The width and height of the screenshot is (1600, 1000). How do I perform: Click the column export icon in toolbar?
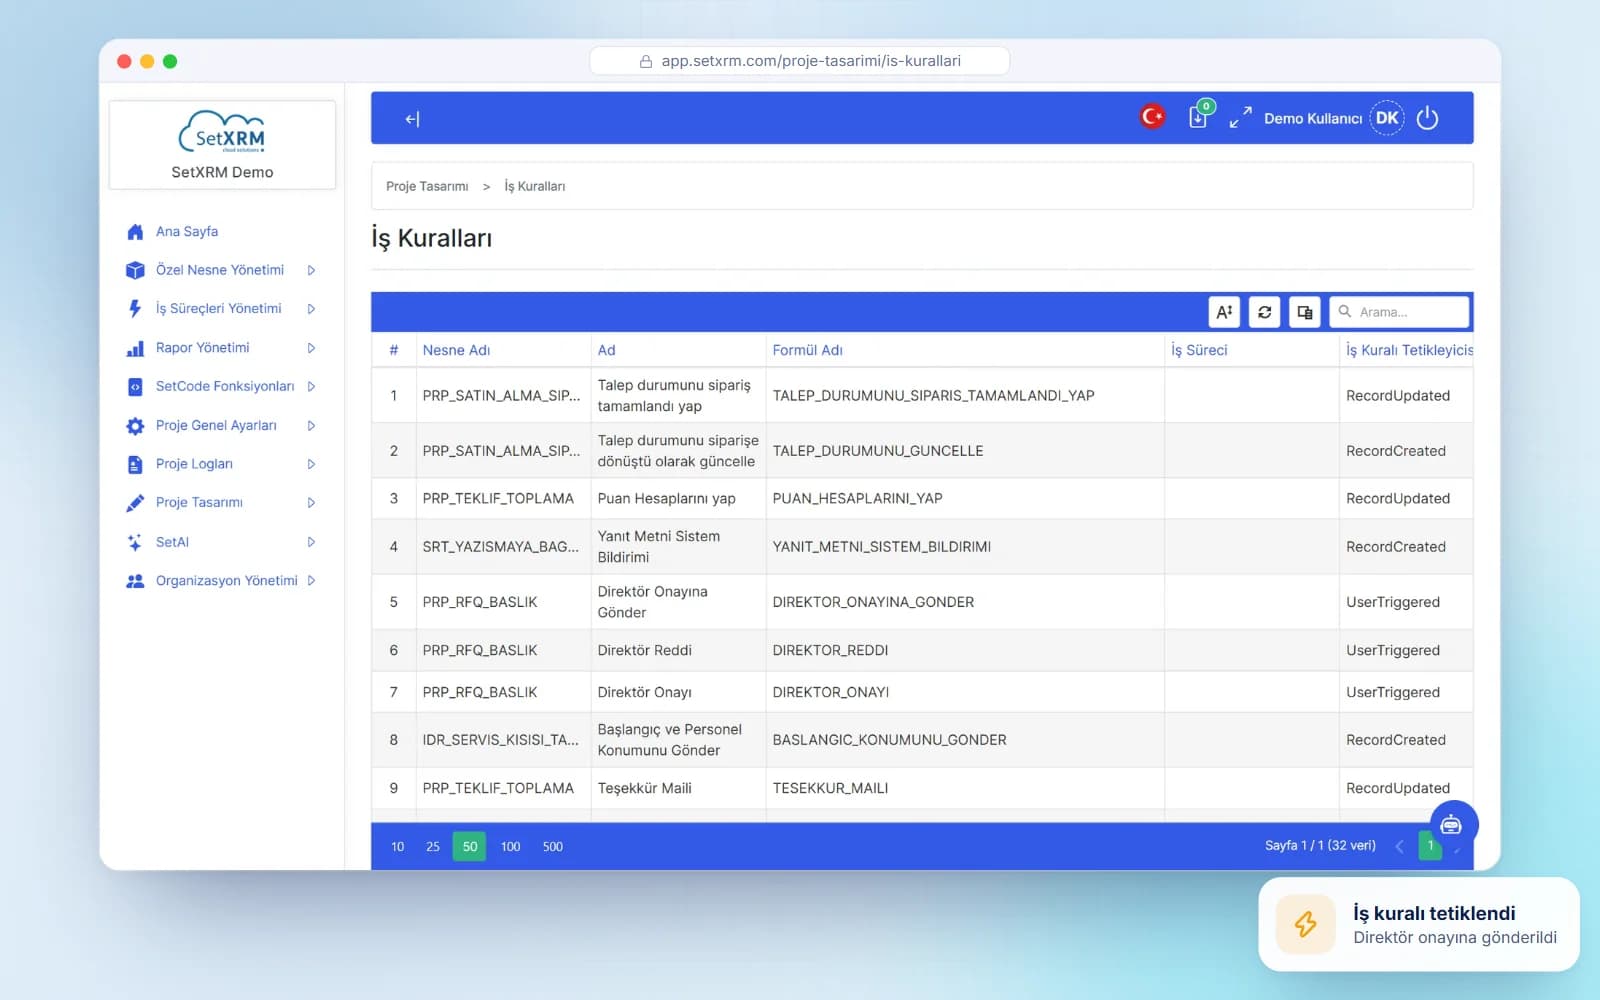click(1304, 312)
